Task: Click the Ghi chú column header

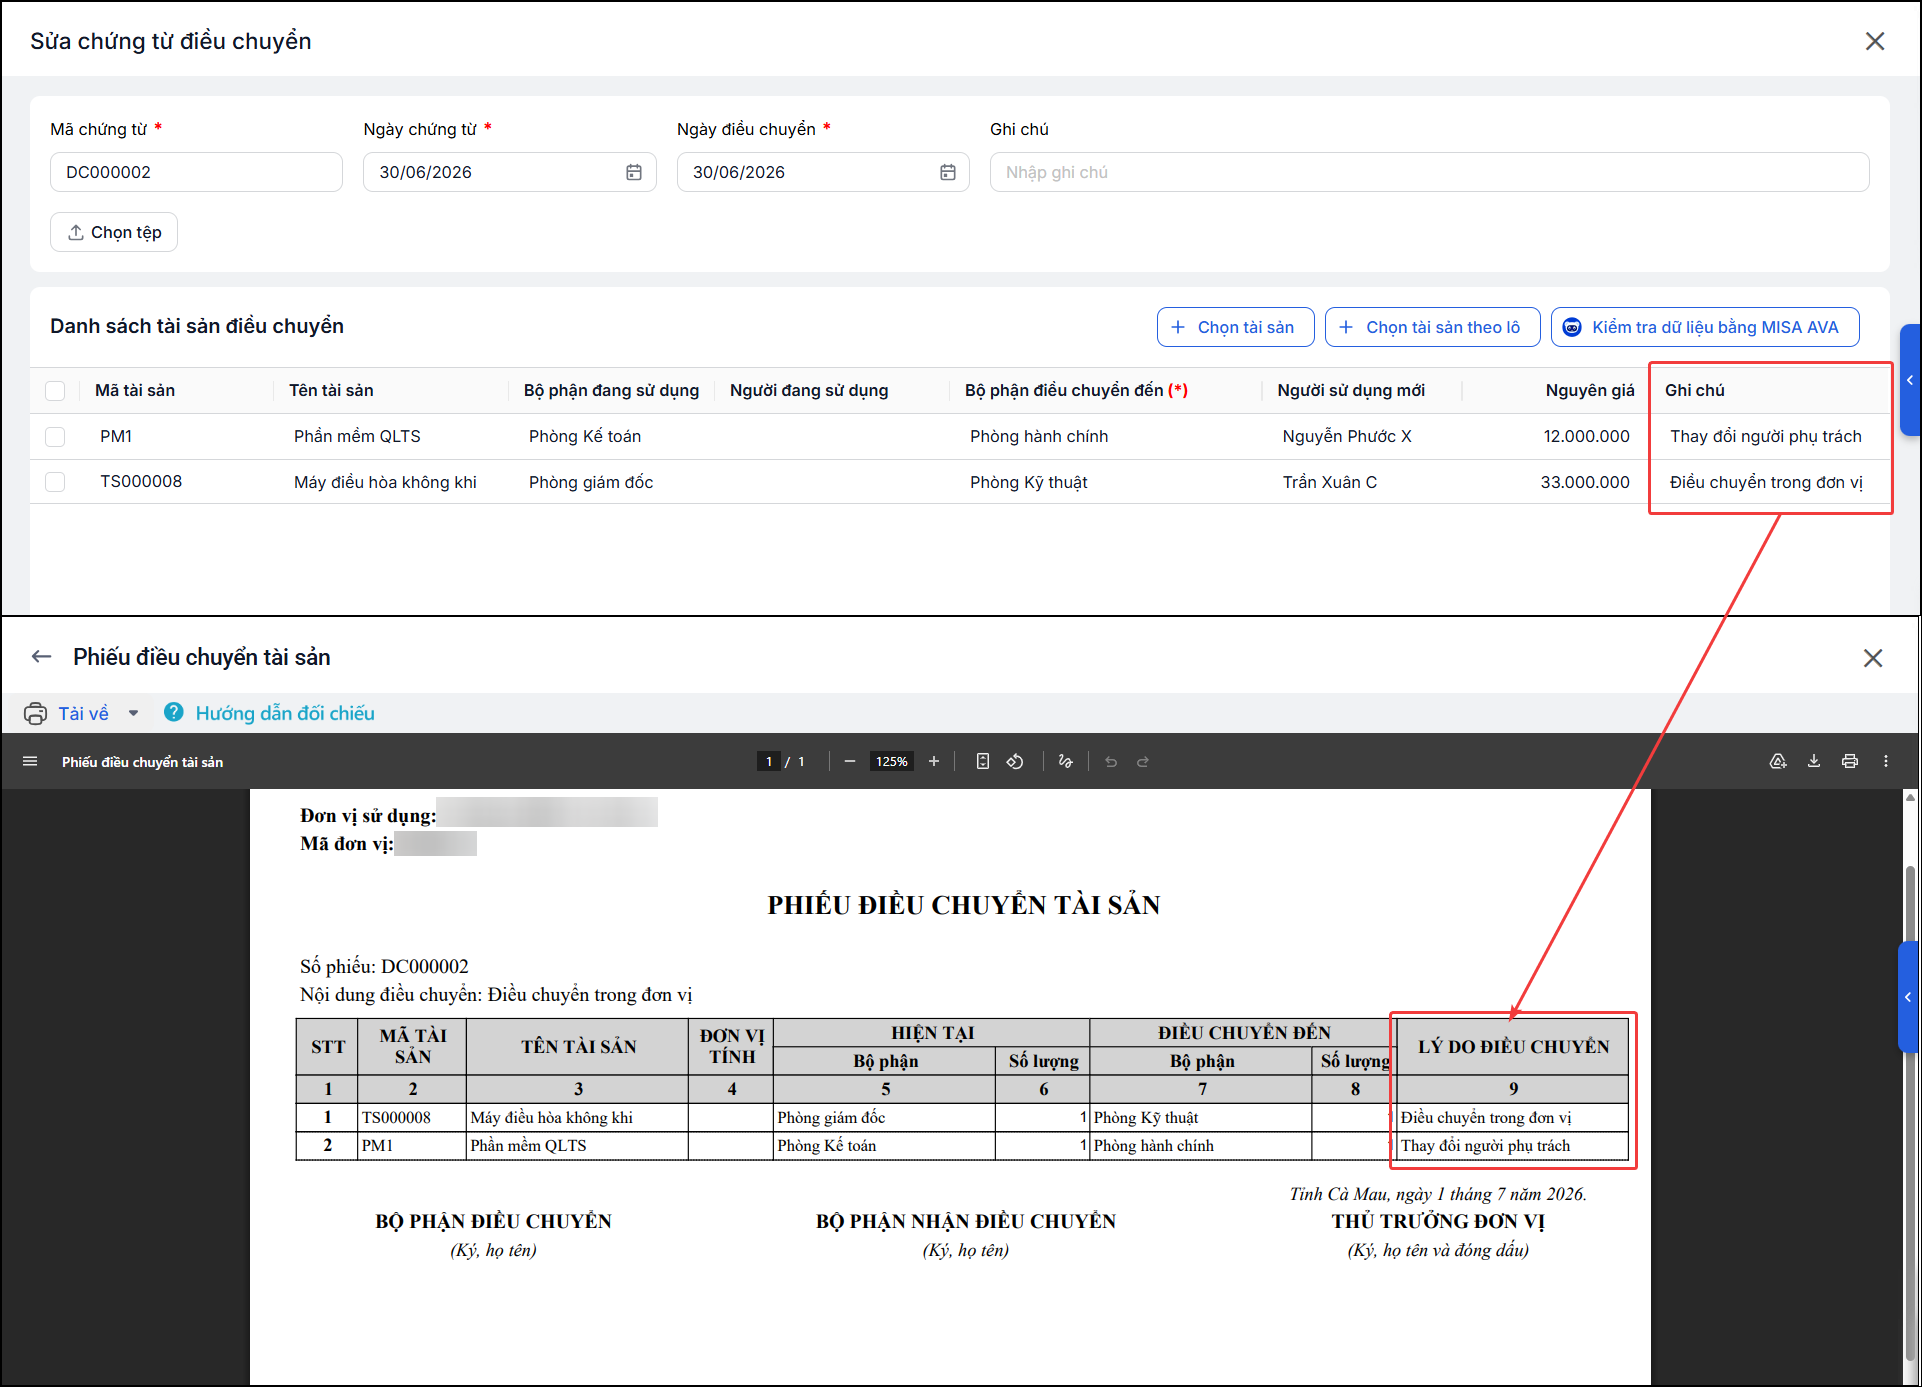Action: tap(1695, 390)
